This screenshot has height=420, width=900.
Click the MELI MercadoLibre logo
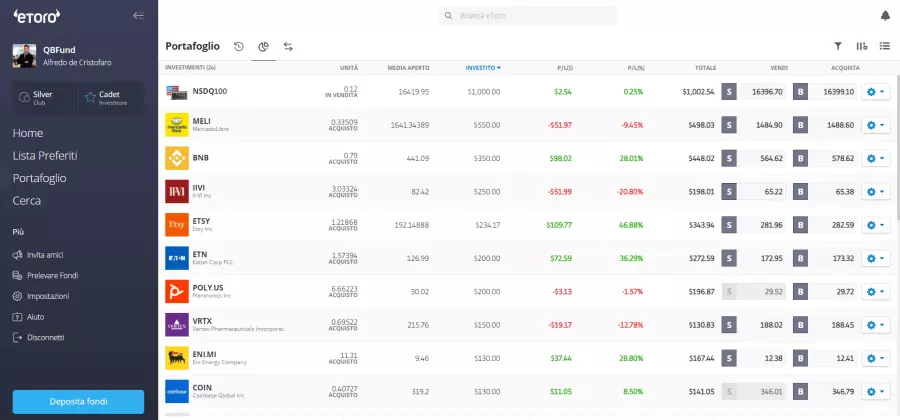tap(177, 125)
